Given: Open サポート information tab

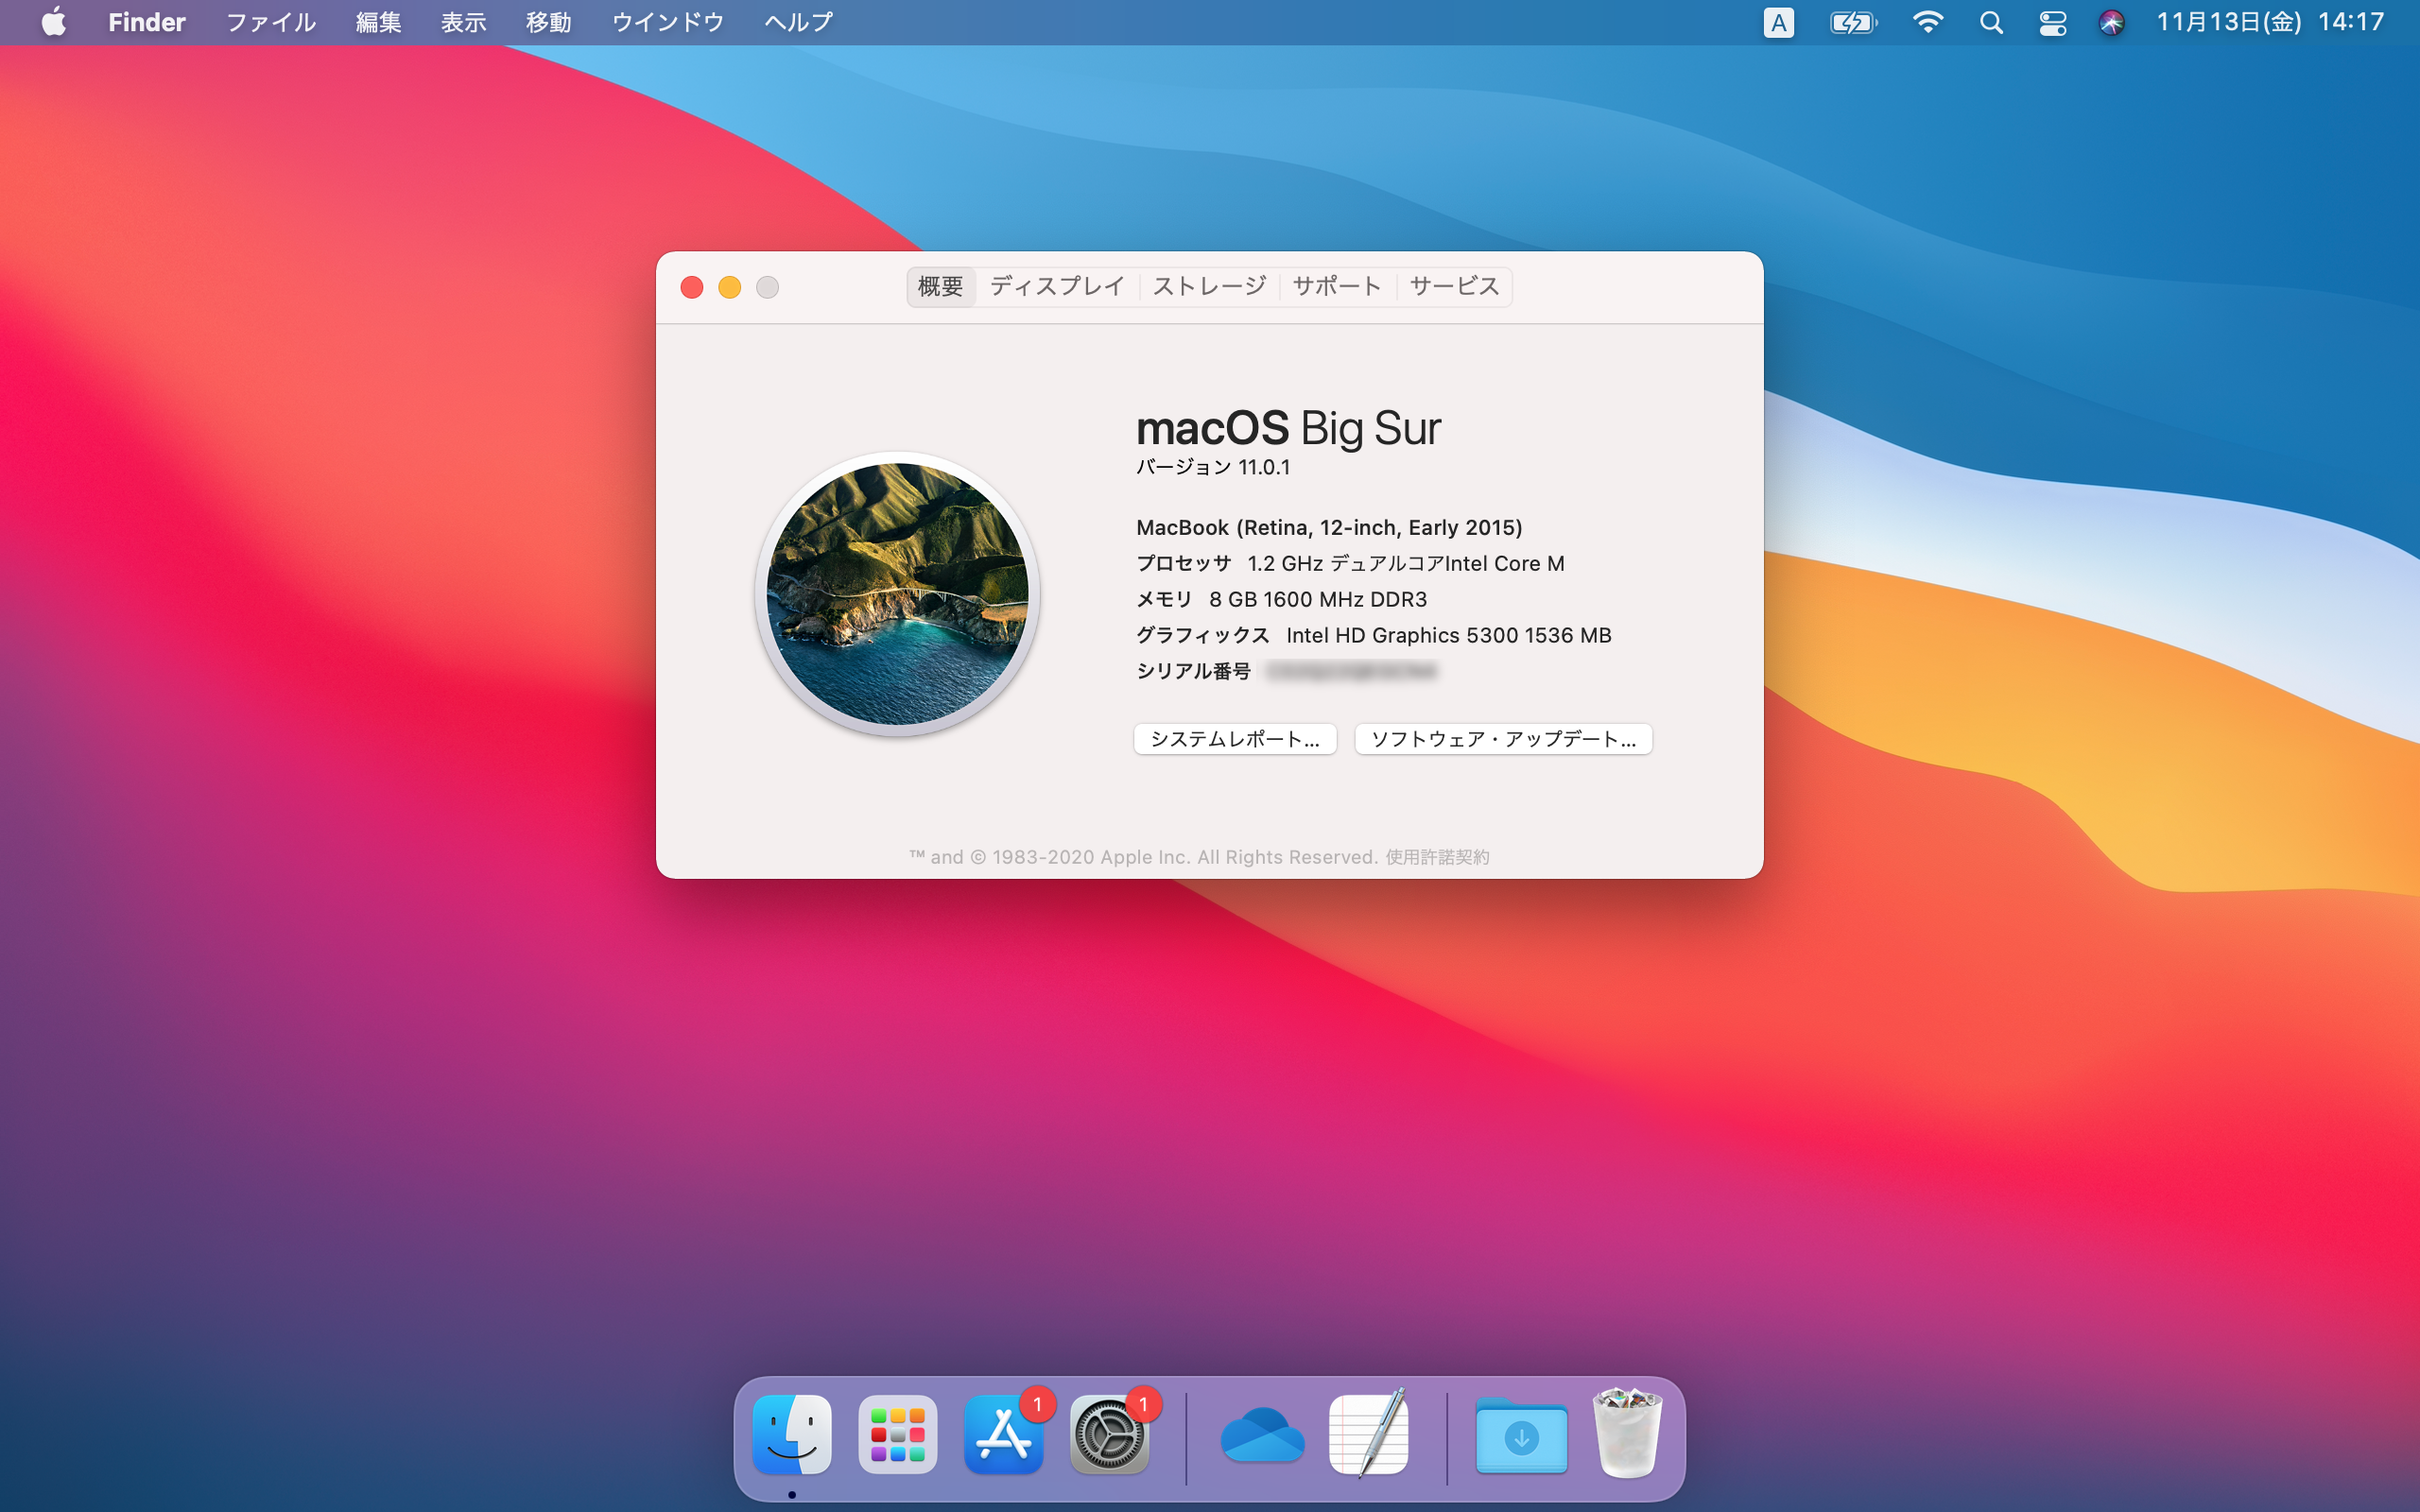Looking at the screenshot, I should [1335, 285].
